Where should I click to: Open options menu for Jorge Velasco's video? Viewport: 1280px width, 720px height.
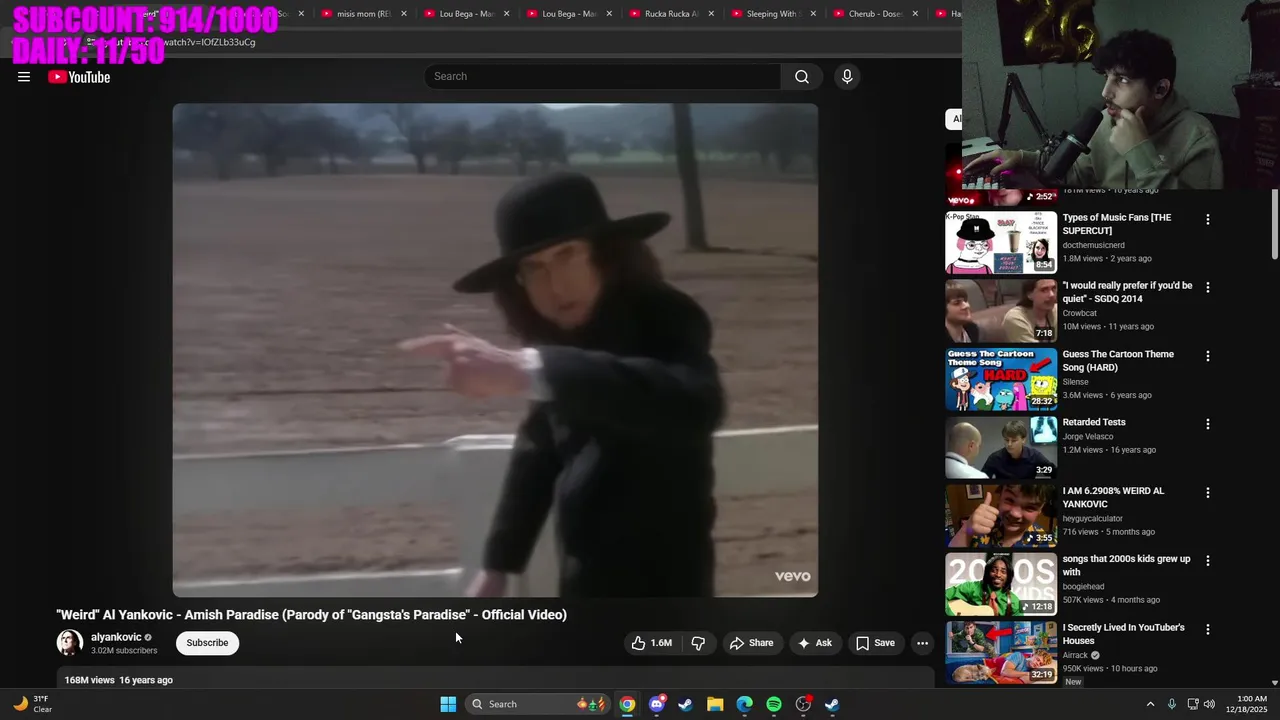[1207, 424]
